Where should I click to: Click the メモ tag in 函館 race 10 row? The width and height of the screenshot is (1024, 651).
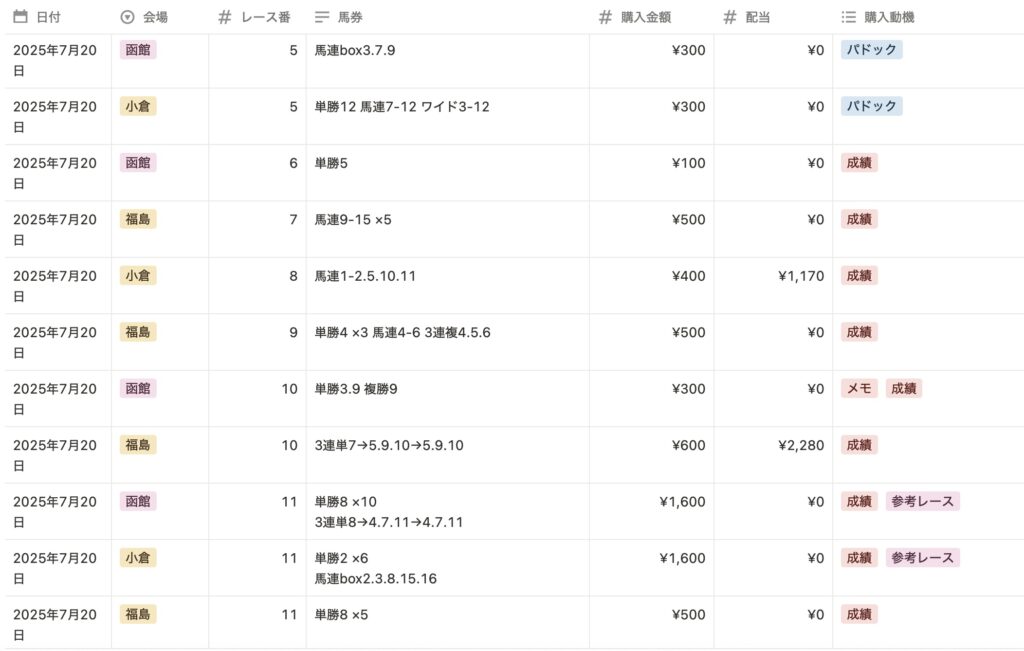859,389
